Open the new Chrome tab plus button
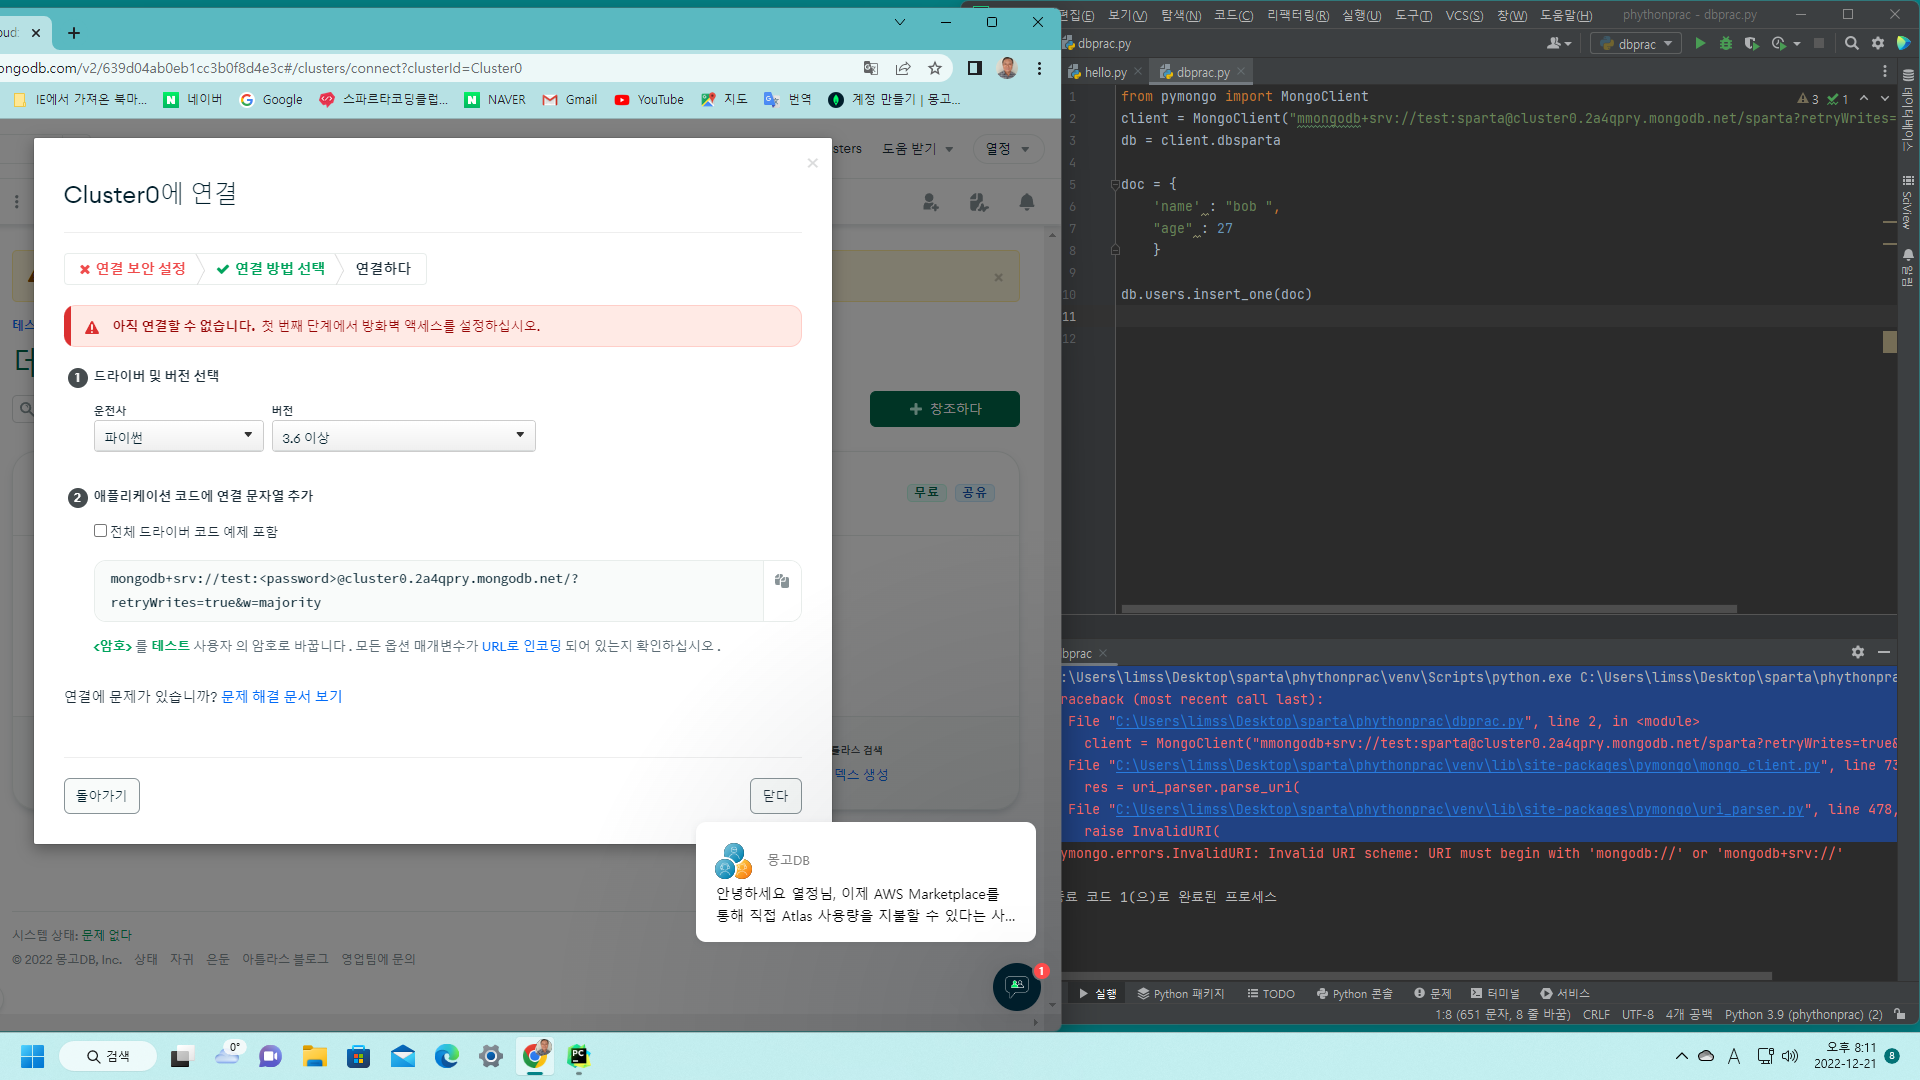Screen dimensions: 1920x1080 [74, 33]
